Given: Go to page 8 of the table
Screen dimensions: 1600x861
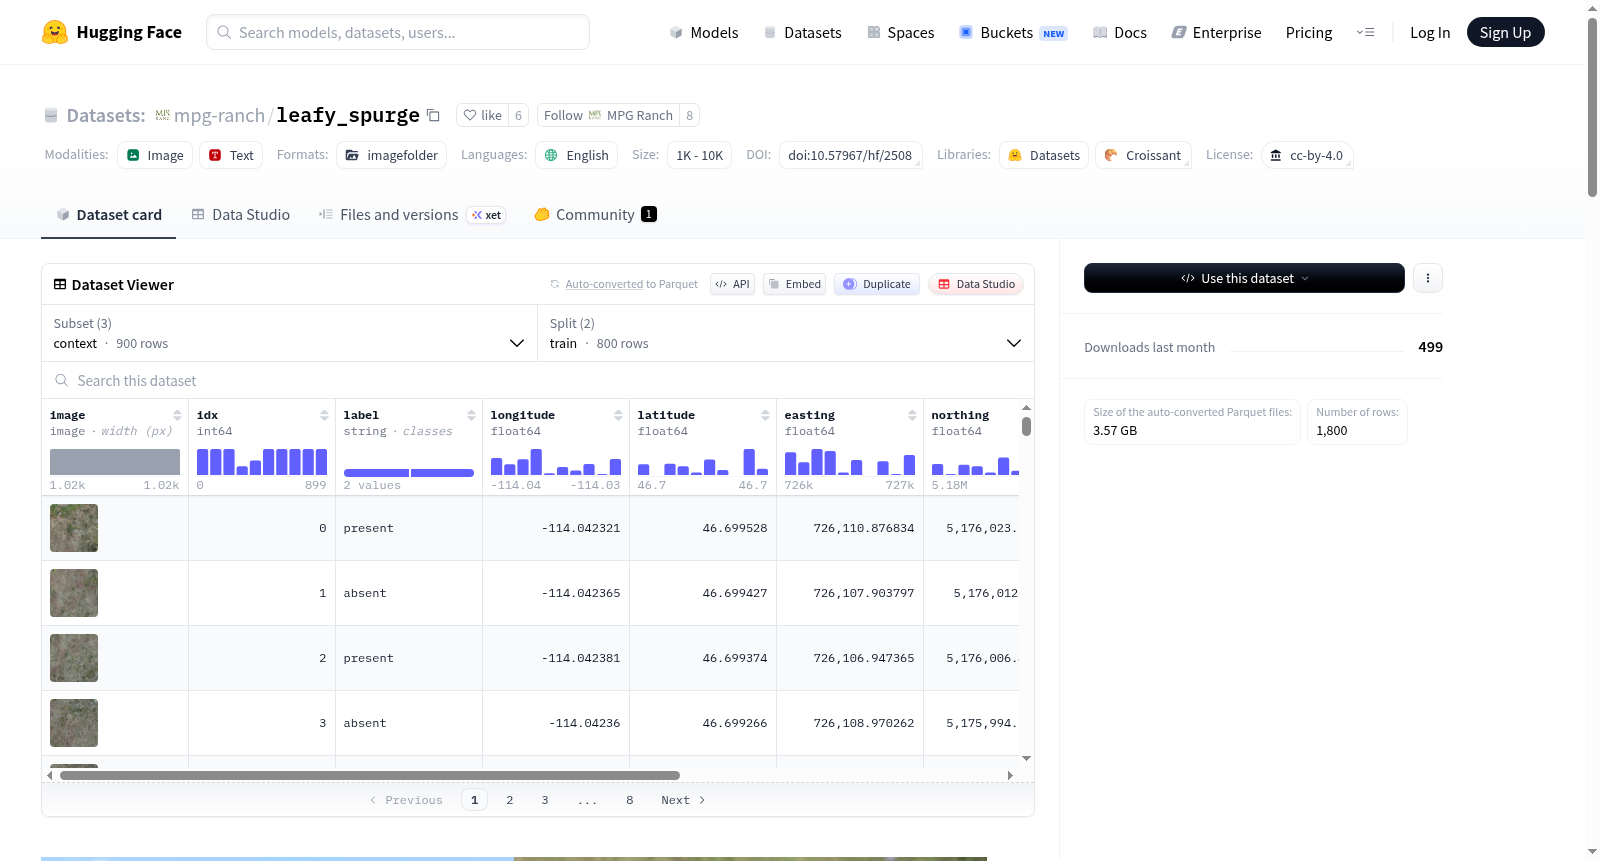Looking at the screenshot, I should point(630,800).
